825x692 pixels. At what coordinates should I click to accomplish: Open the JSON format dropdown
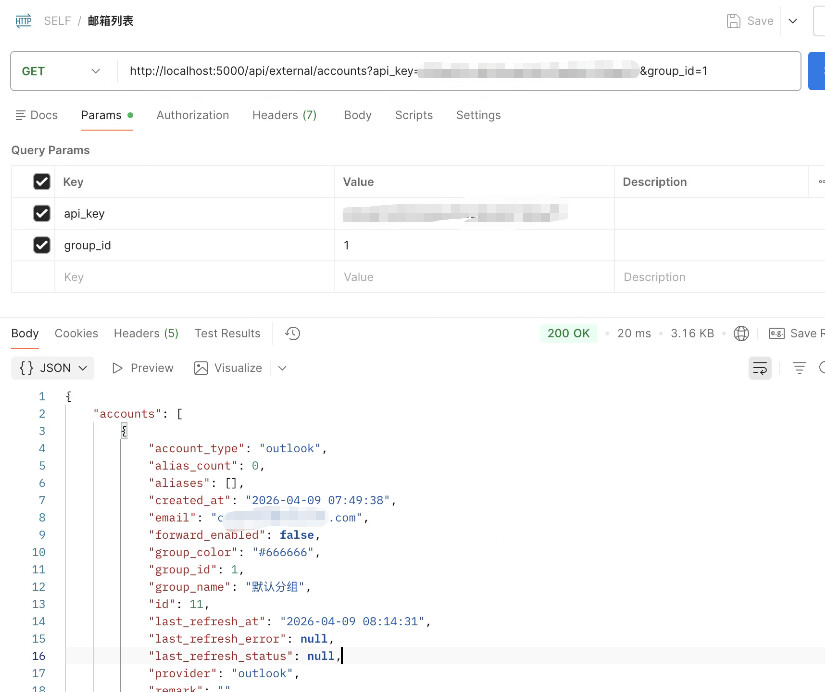pos(53,368)
